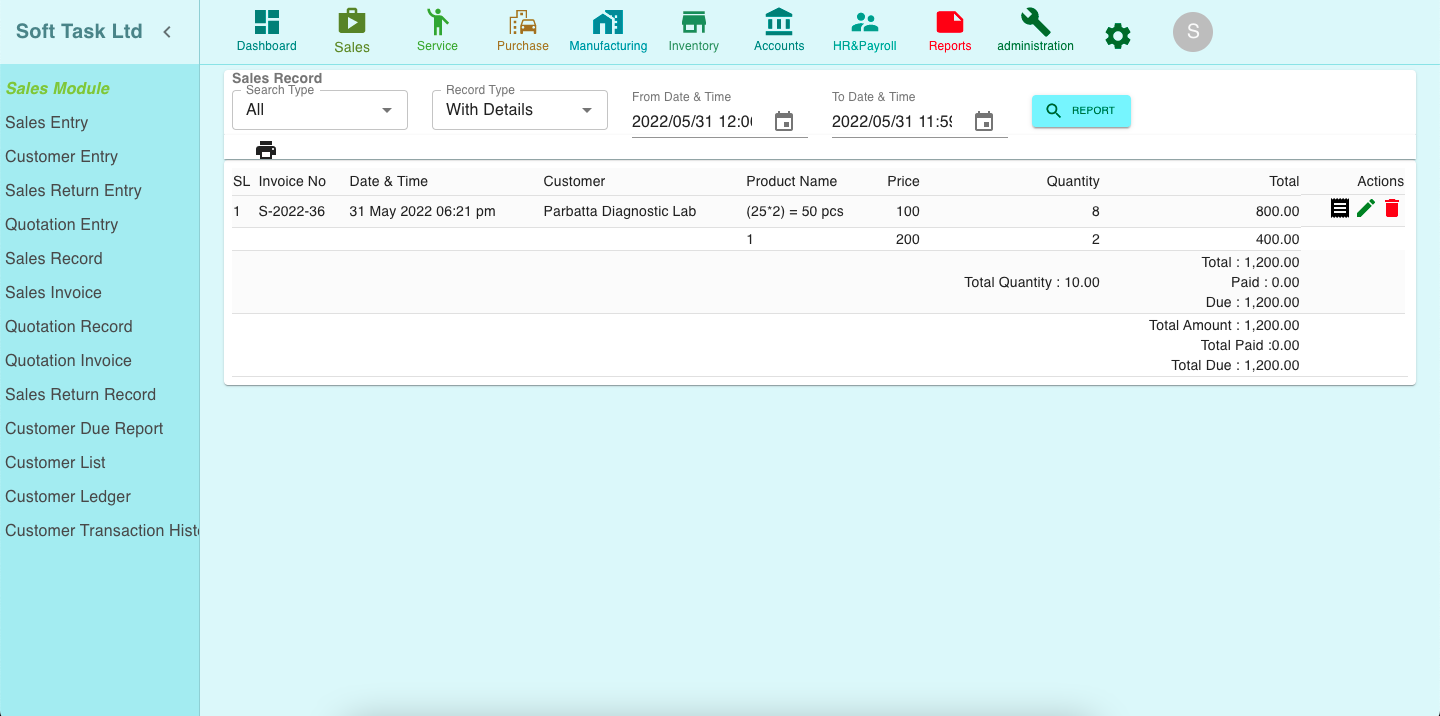
Task: Open the From Date calendar picker
Action: [784, 120]
